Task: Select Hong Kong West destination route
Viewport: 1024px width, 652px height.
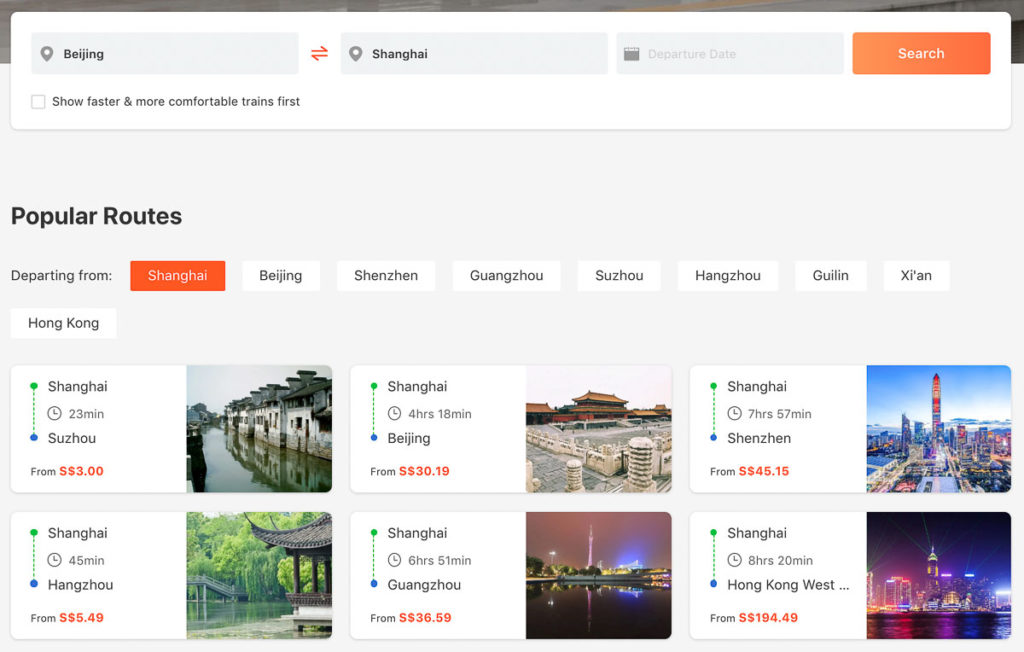Action: [x=788, y=585]
